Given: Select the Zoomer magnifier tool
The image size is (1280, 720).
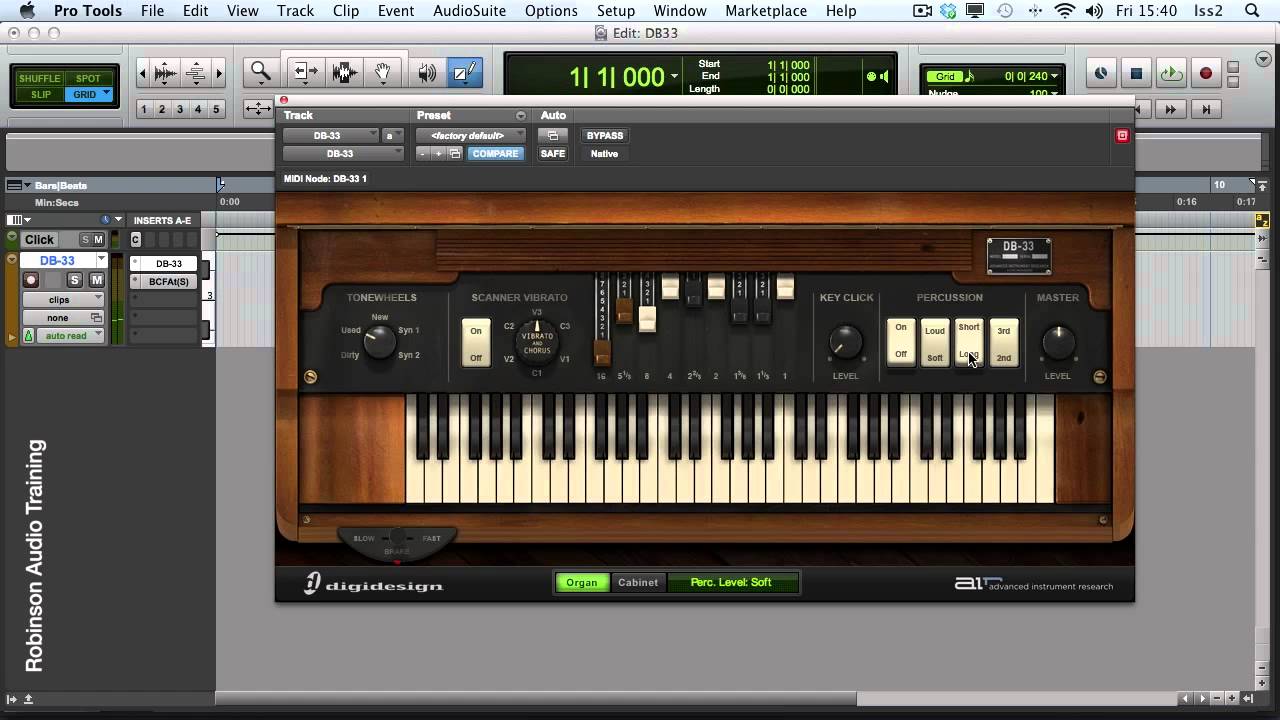Looking at the screenshot, I should pos(261,72).
